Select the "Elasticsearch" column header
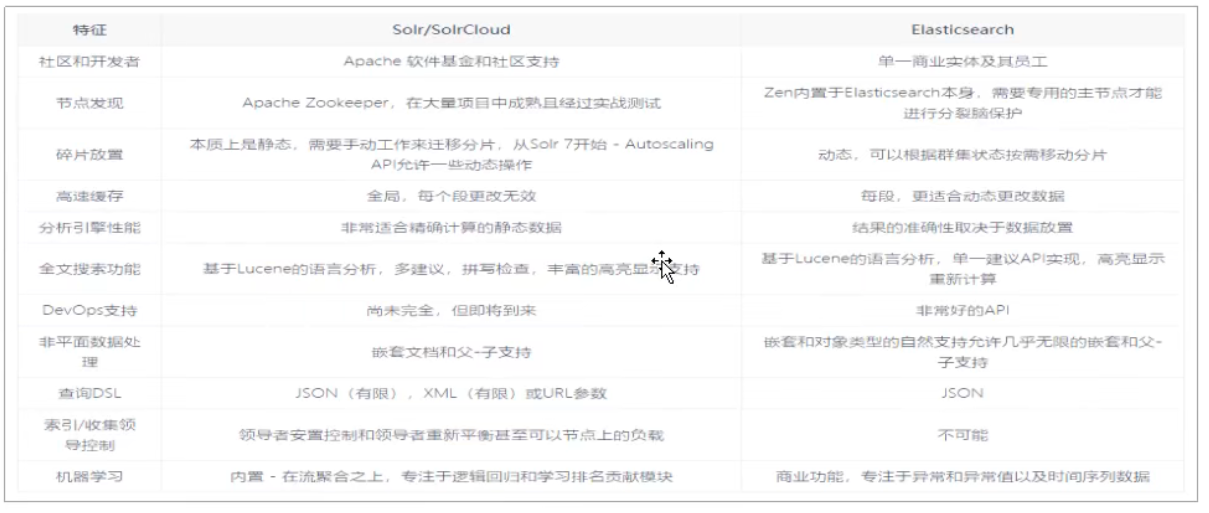The height and width of the screenshot is (513, 1209). [962, 30]
